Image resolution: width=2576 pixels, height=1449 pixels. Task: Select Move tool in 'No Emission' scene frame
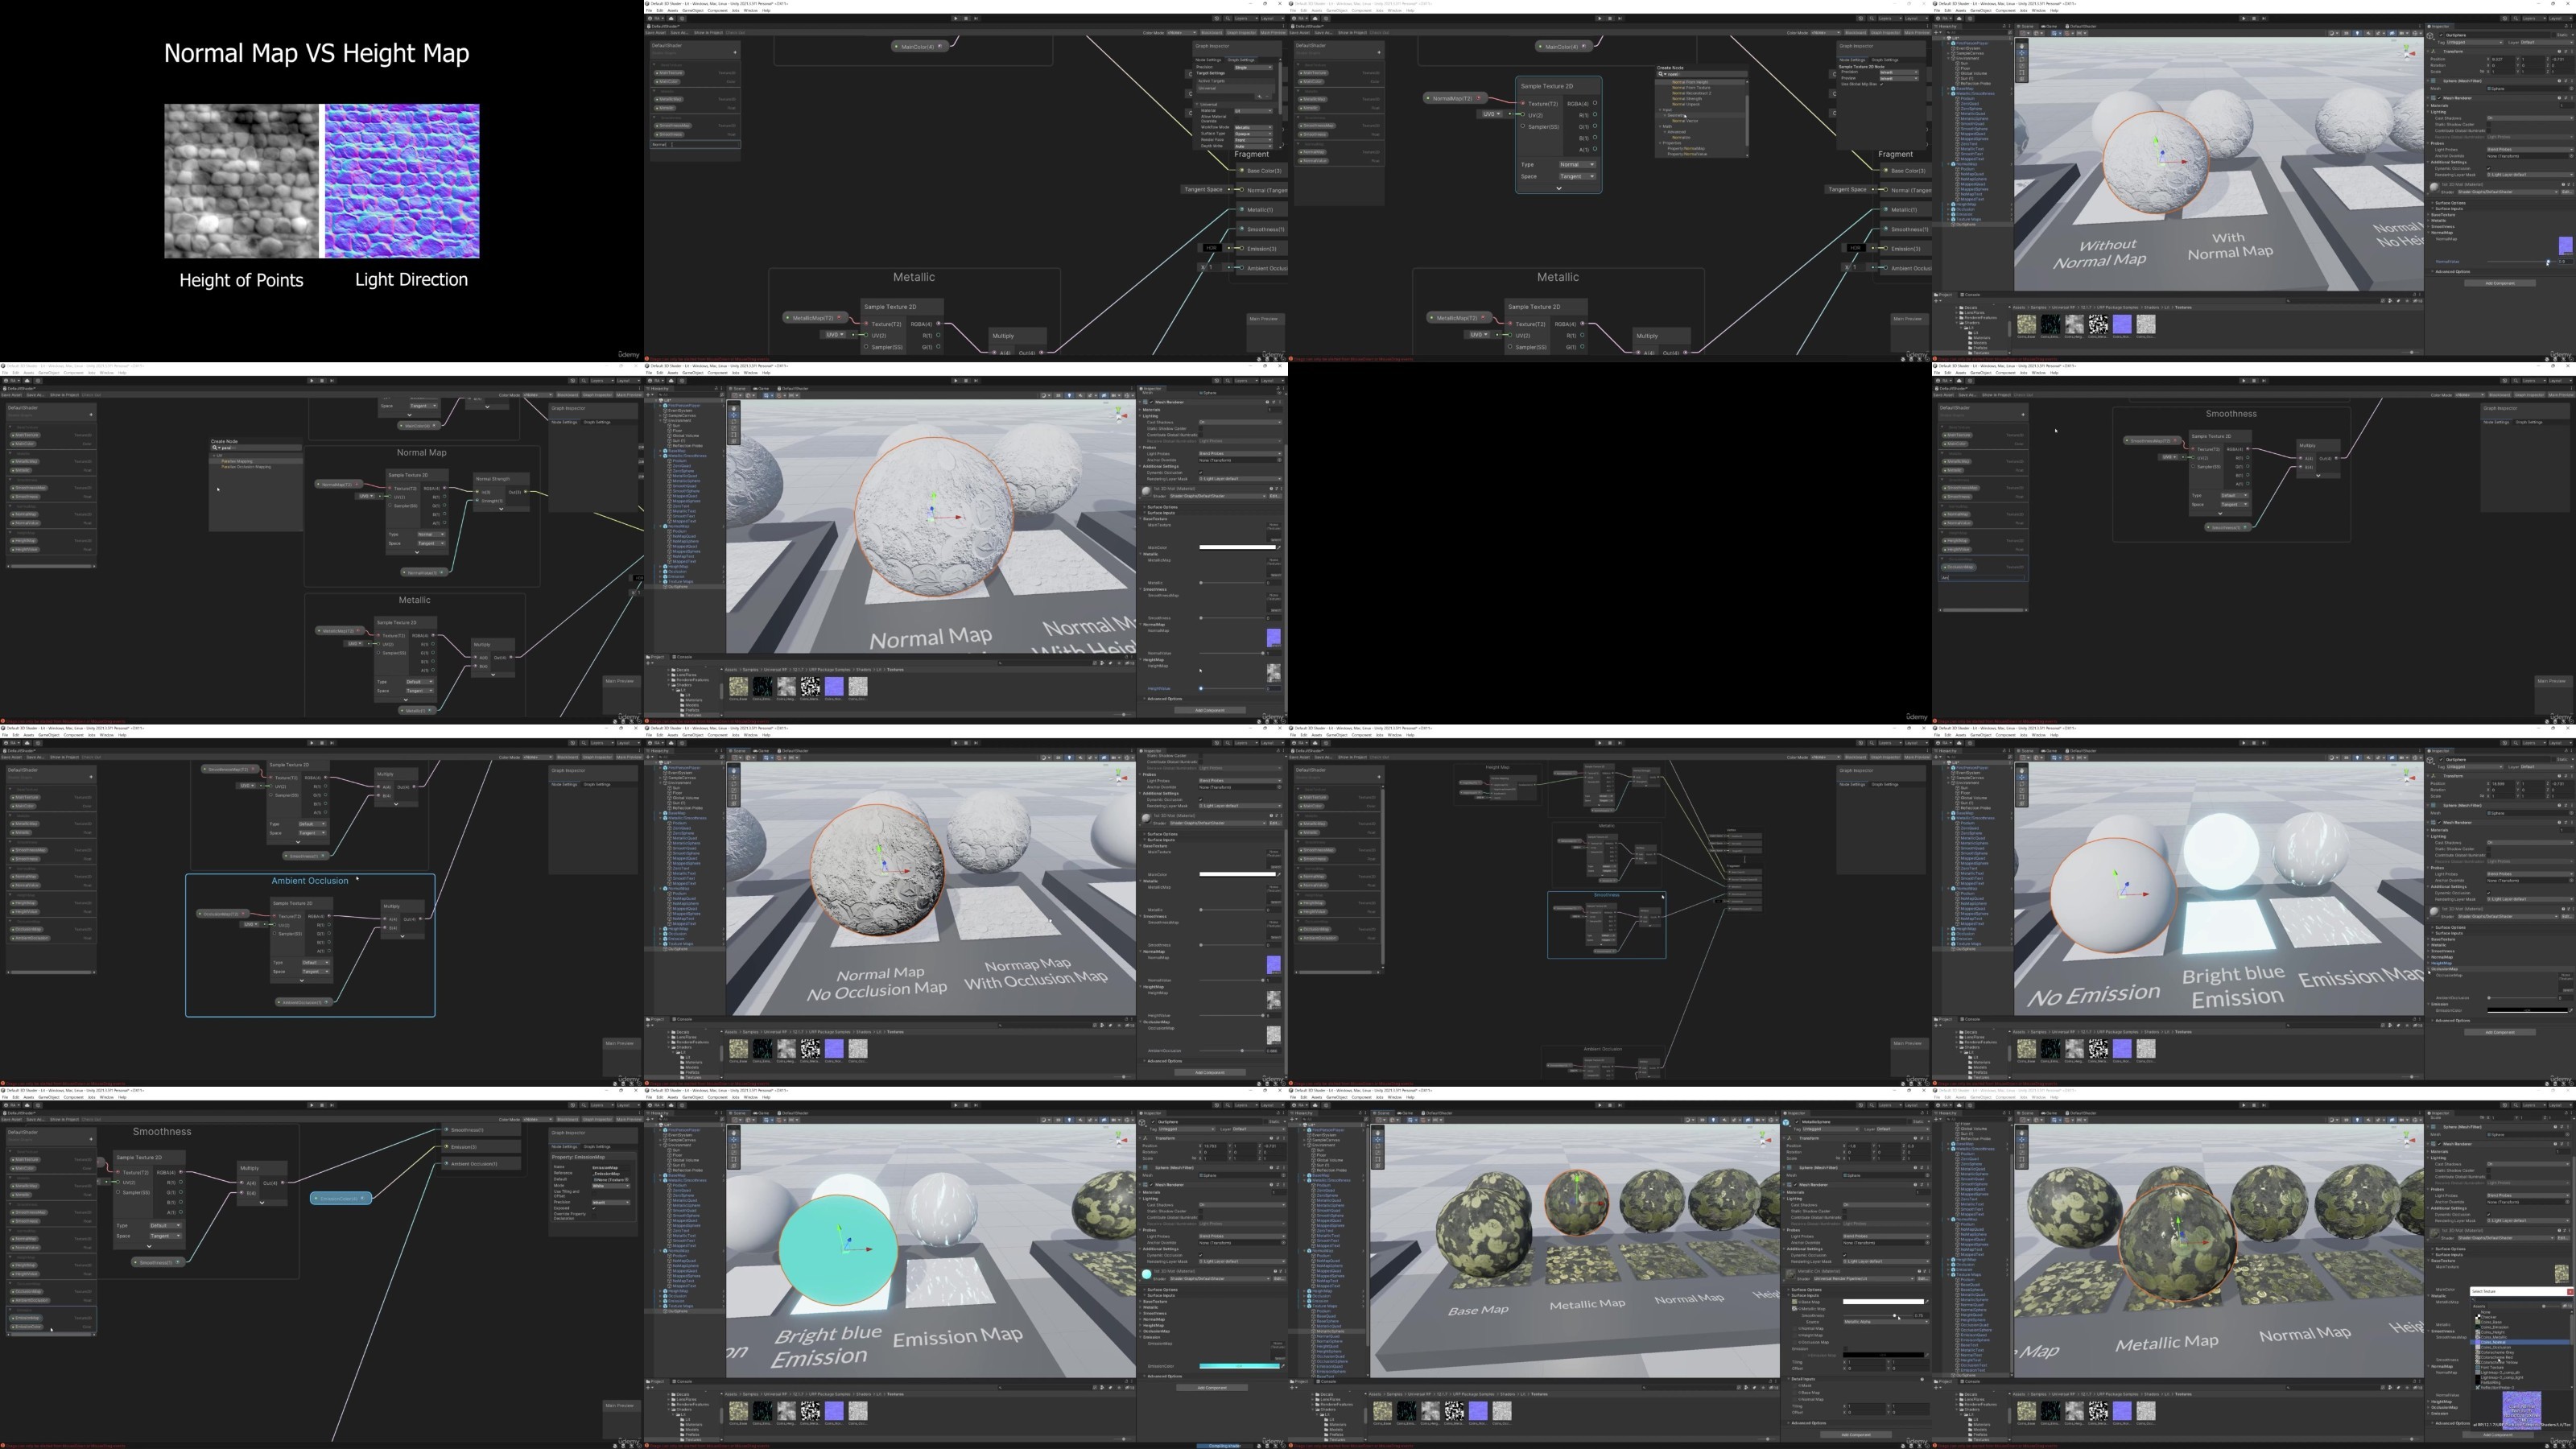pyautogui.click(x=2022, y=777)
